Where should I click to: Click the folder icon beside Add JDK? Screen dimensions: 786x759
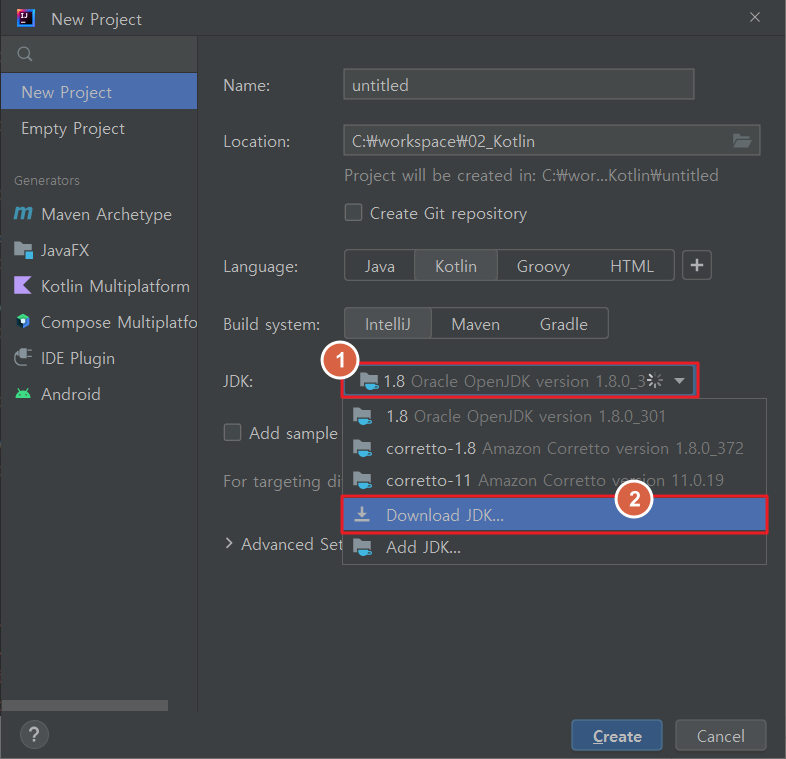(362, 547)
